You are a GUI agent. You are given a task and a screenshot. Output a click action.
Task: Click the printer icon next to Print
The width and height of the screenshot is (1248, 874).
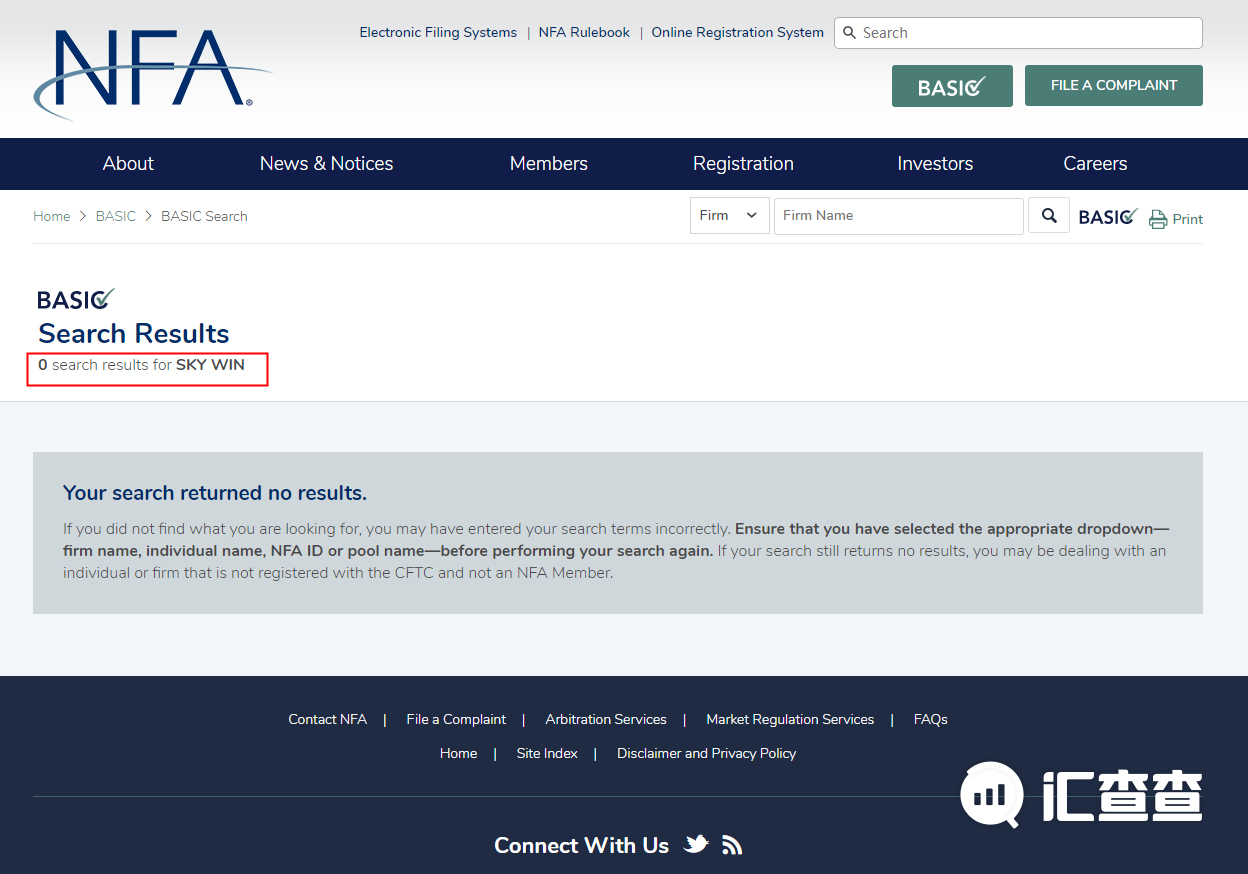[1158, 219]
